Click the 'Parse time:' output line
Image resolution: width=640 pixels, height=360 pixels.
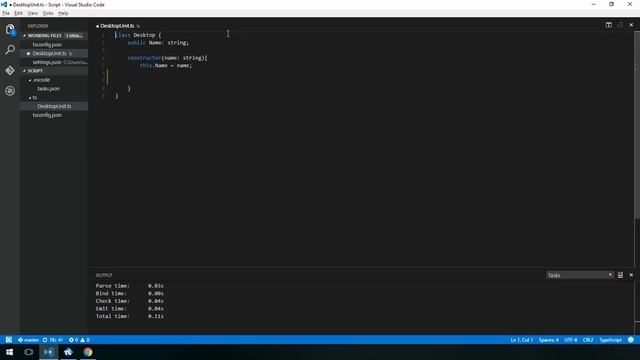[x=130, y=286]
